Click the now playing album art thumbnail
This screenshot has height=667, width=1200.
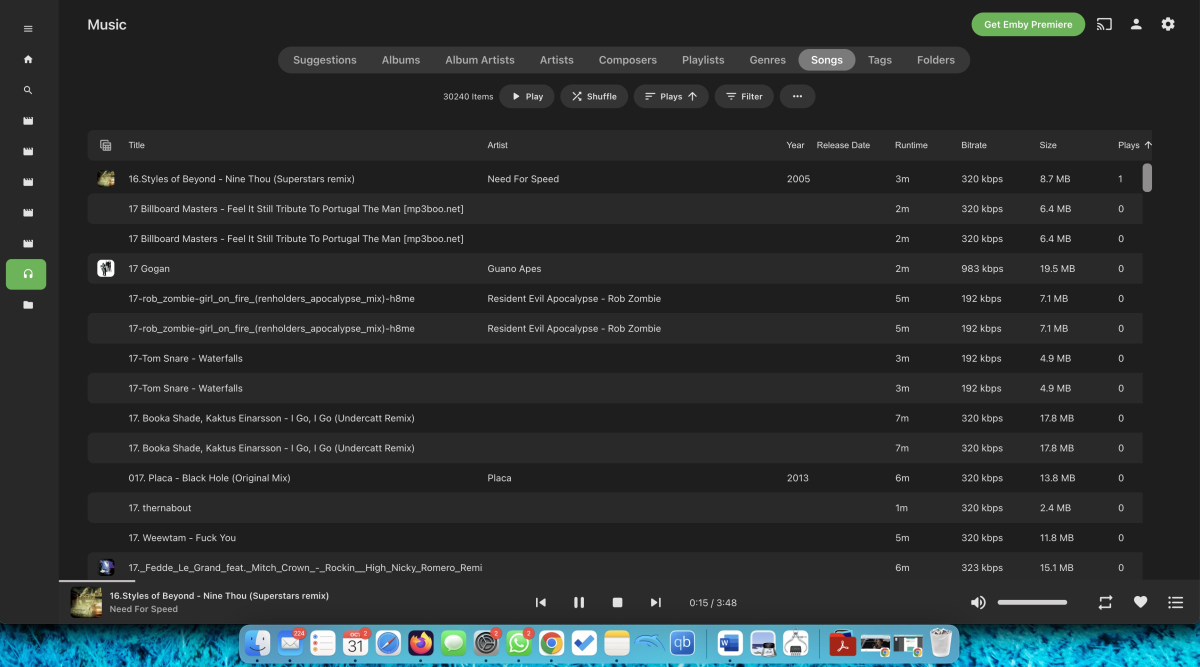(x=86, y=602)
